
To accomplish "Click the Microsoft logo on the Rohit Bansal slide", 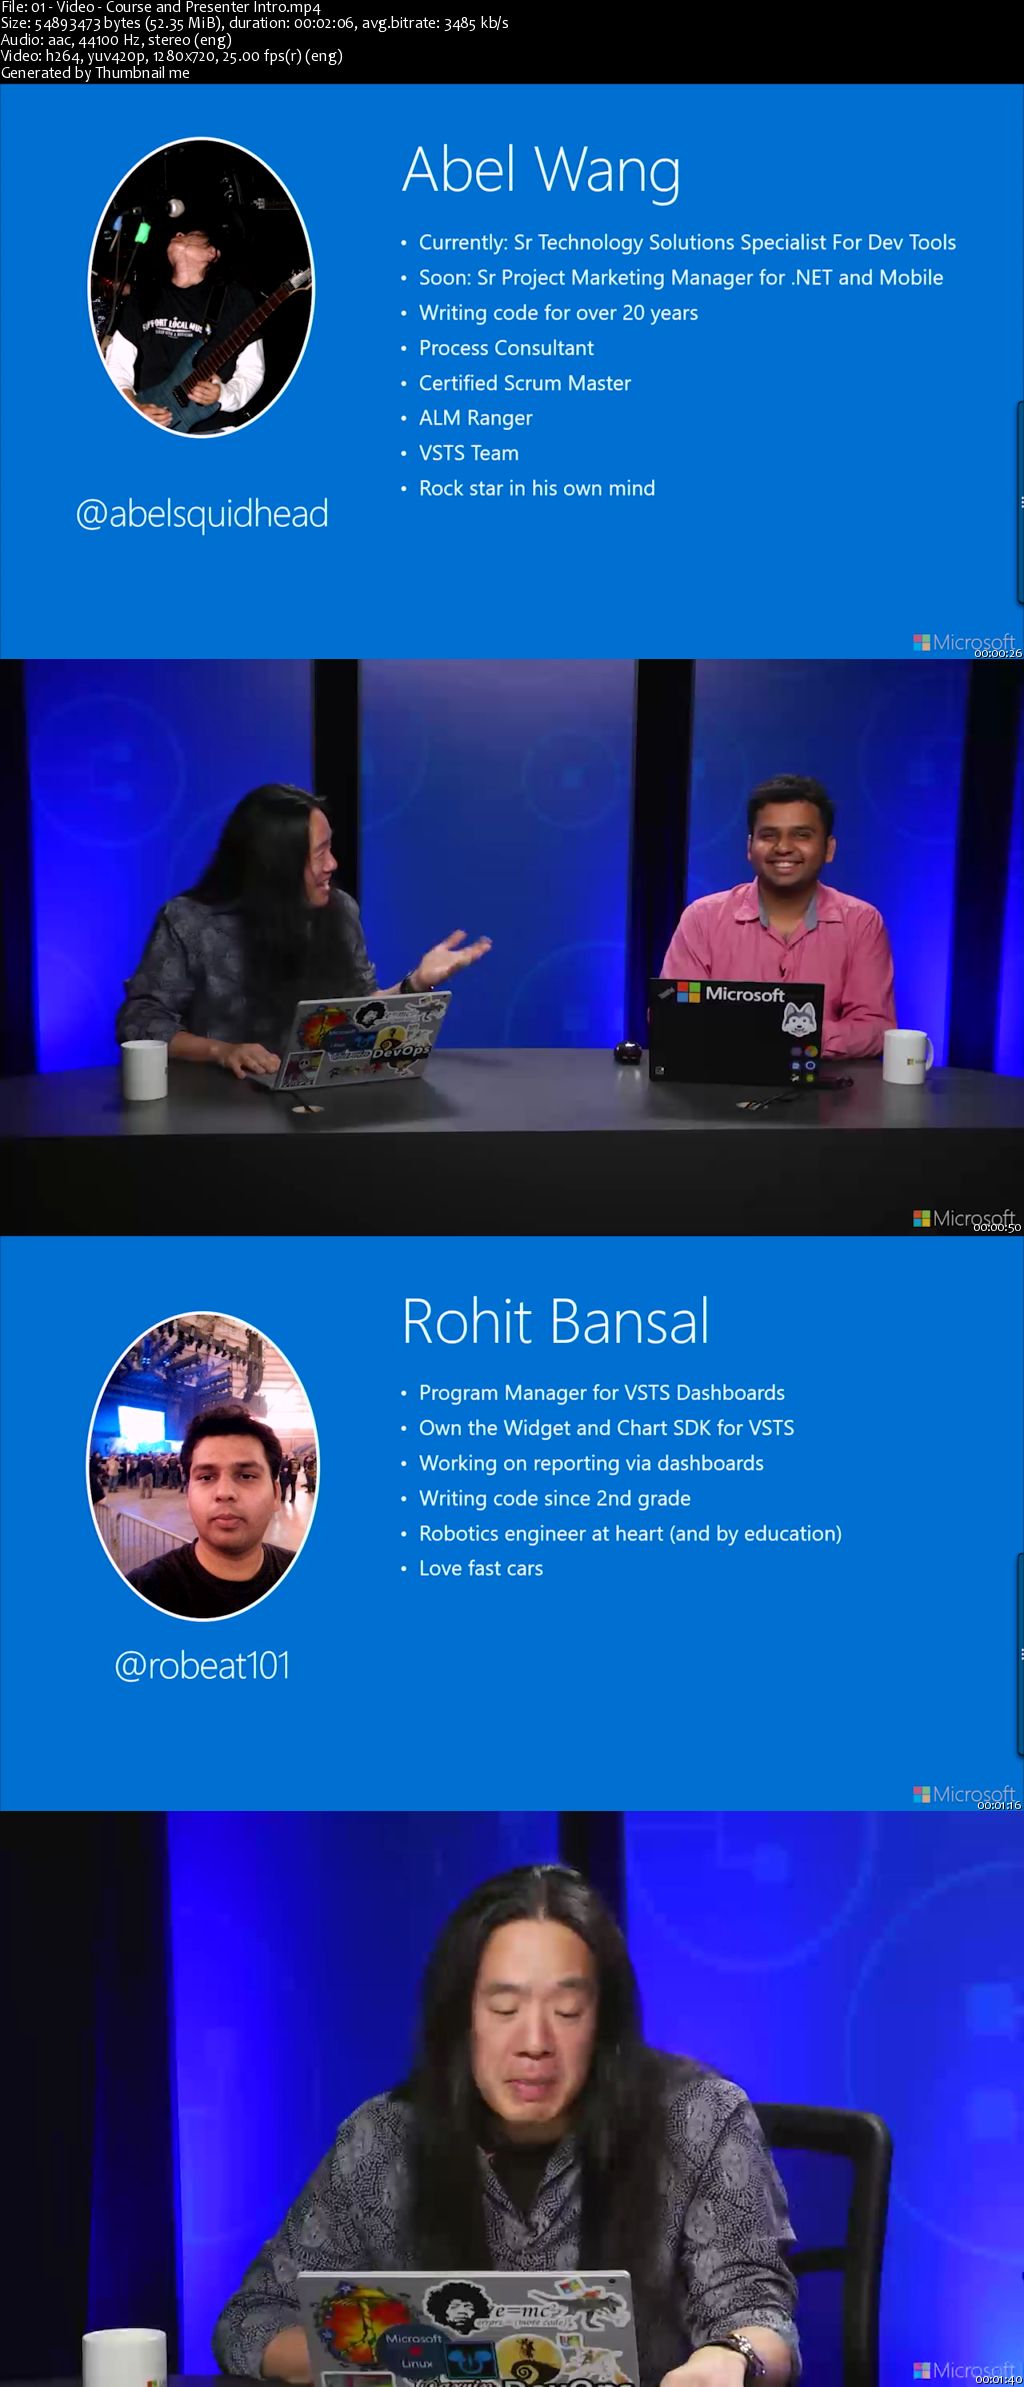I will (x=964, y=1794).
